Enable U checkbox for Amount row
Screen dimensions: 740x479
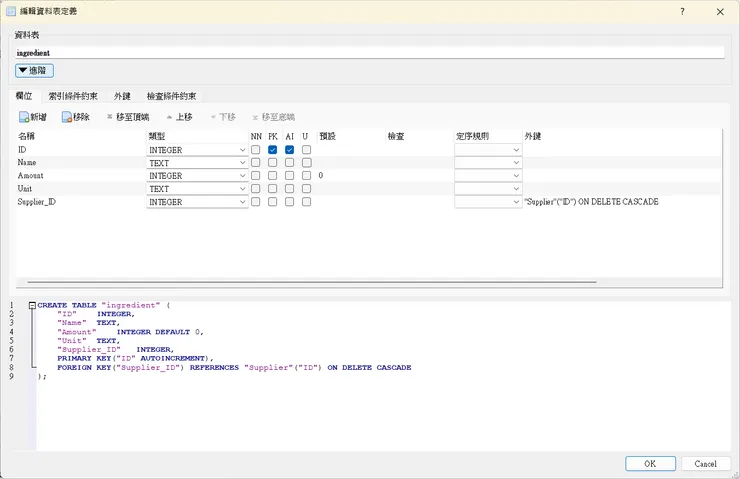click(x=306, y=176)
